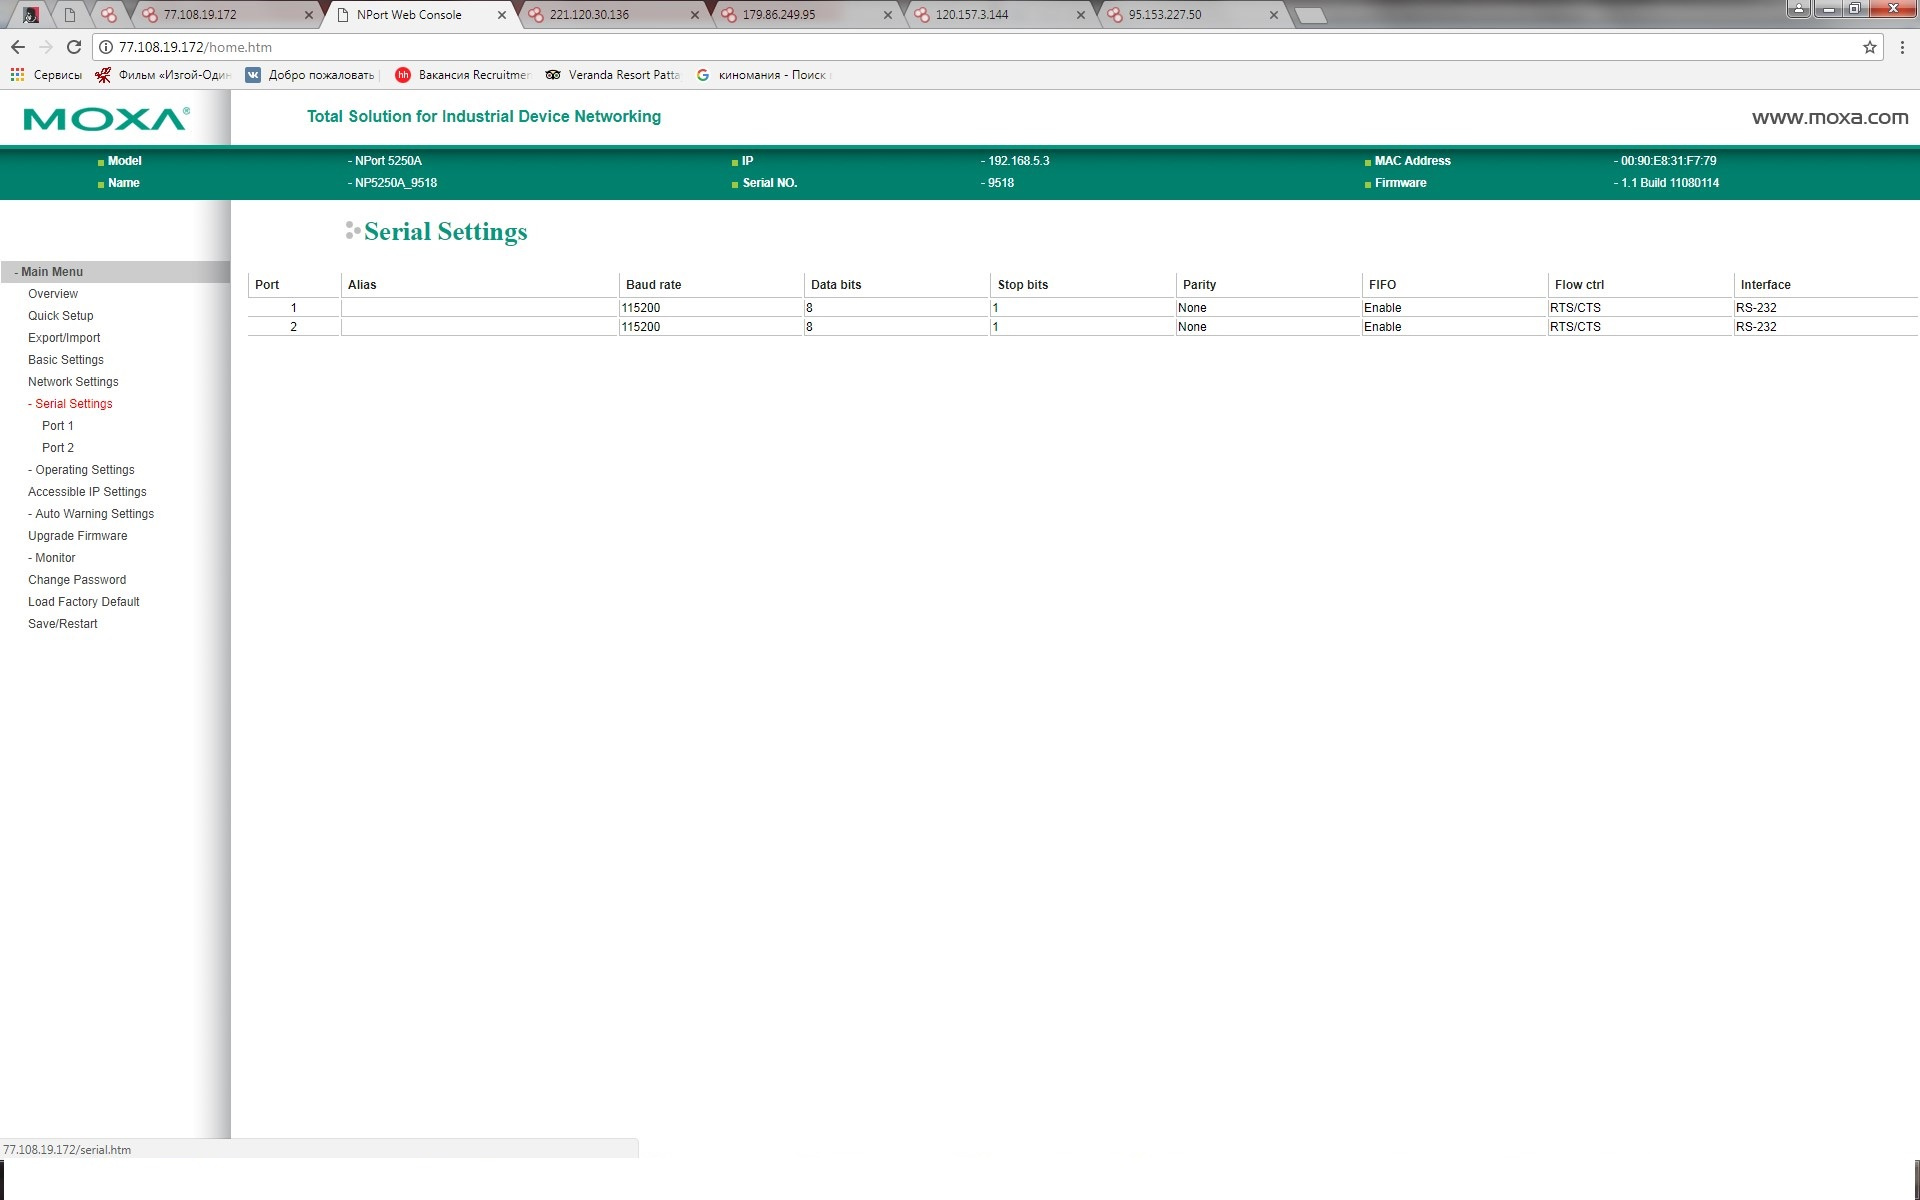Open Quick Setup in the main menu
The image size is (1920, 1200).
coord(61,316)
